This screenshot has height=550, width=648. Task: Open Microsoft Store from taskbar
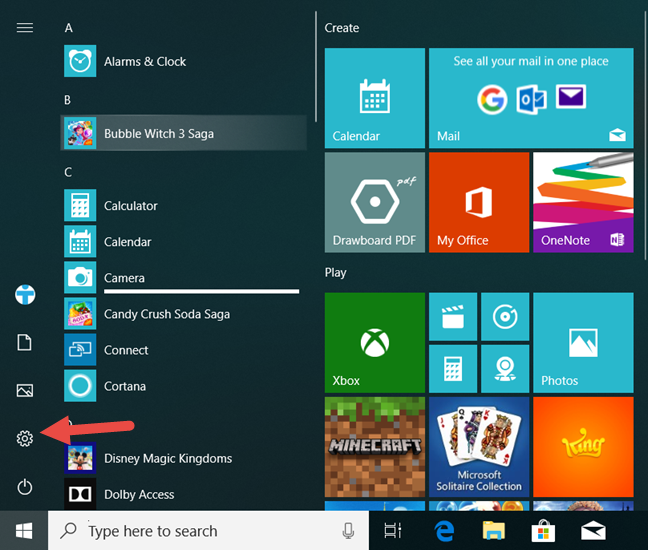(x=543, y=531)
